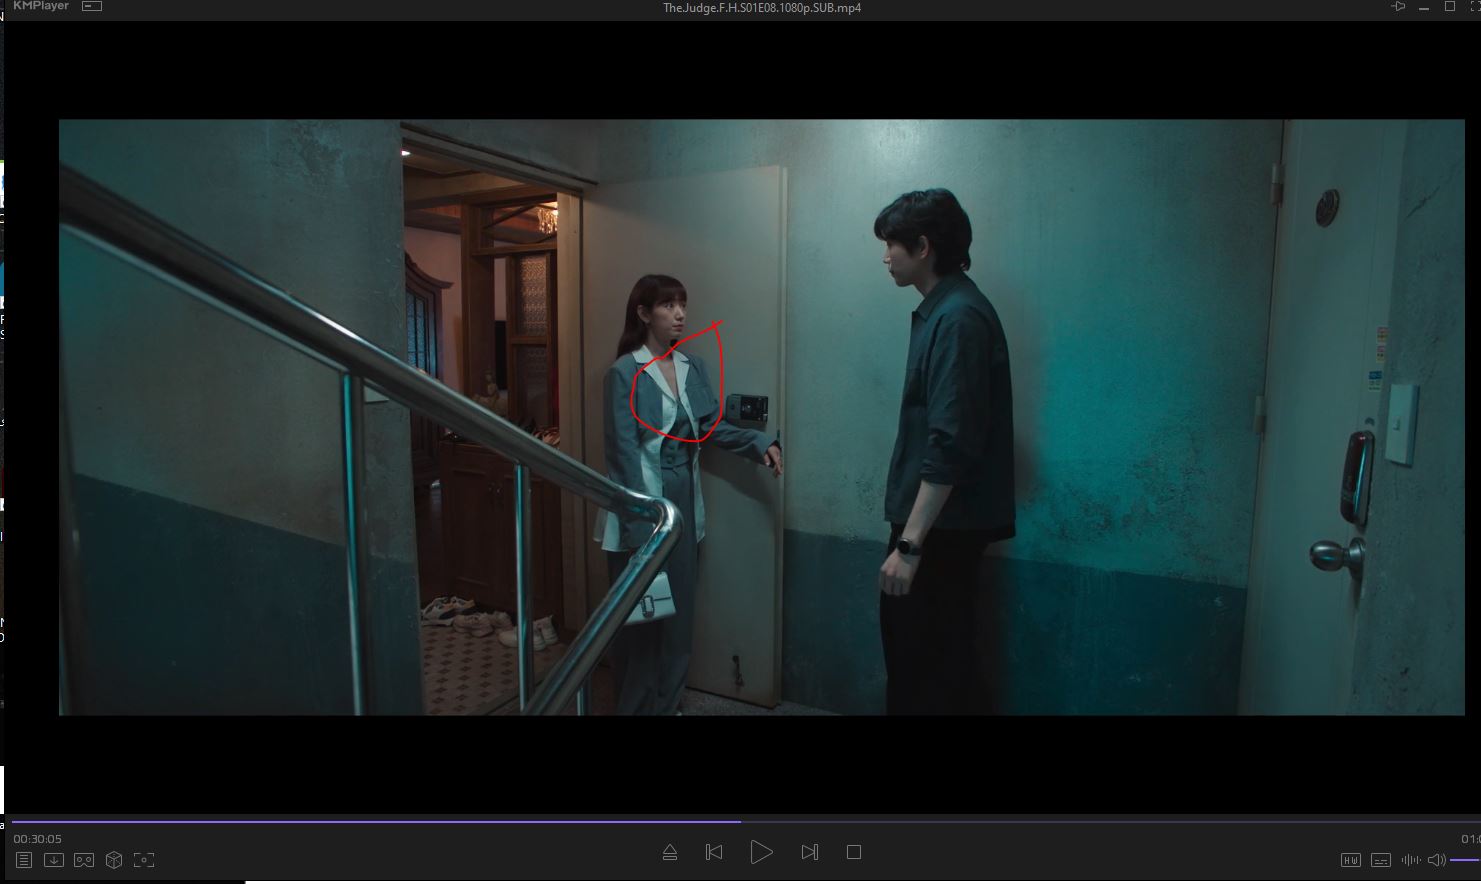Screen dimensions: 1481x884
Task: Click the eject/open file button
Action: point(670,852)
